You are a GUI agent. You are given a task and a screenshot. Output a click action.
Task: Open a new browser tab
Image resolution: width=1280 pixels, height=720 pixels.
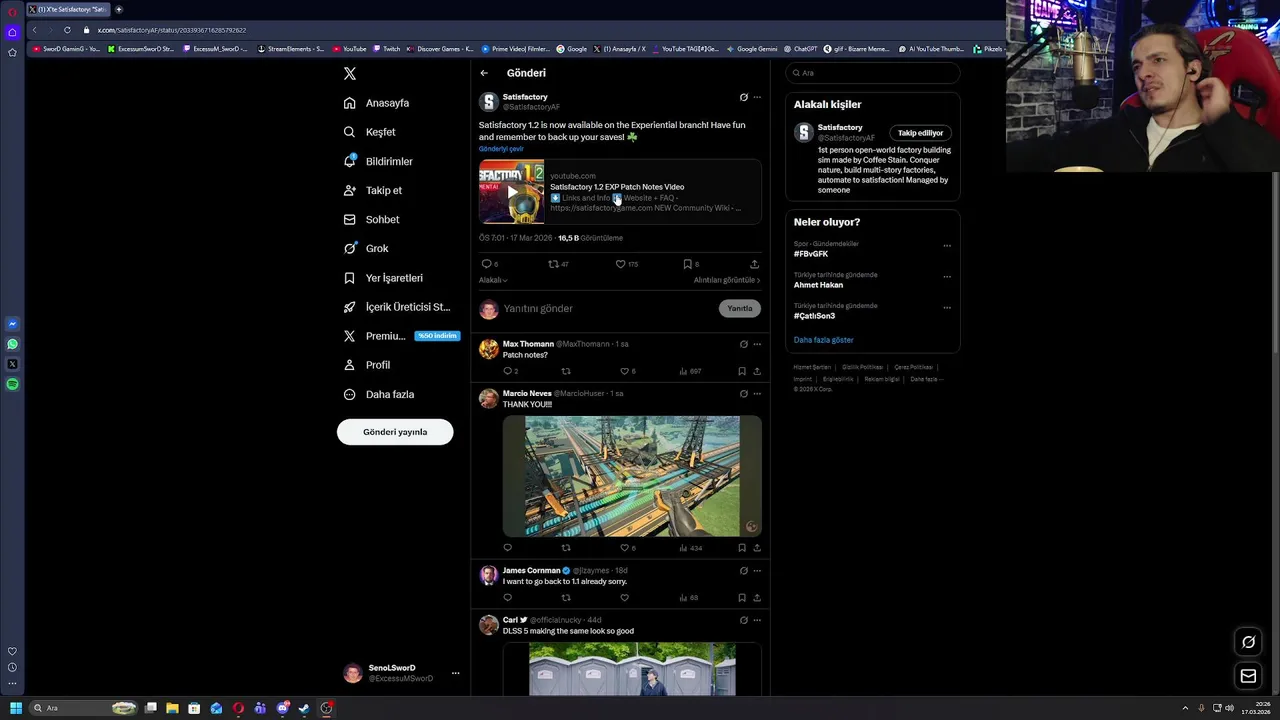pyautogui.click(x=118, y=9)
